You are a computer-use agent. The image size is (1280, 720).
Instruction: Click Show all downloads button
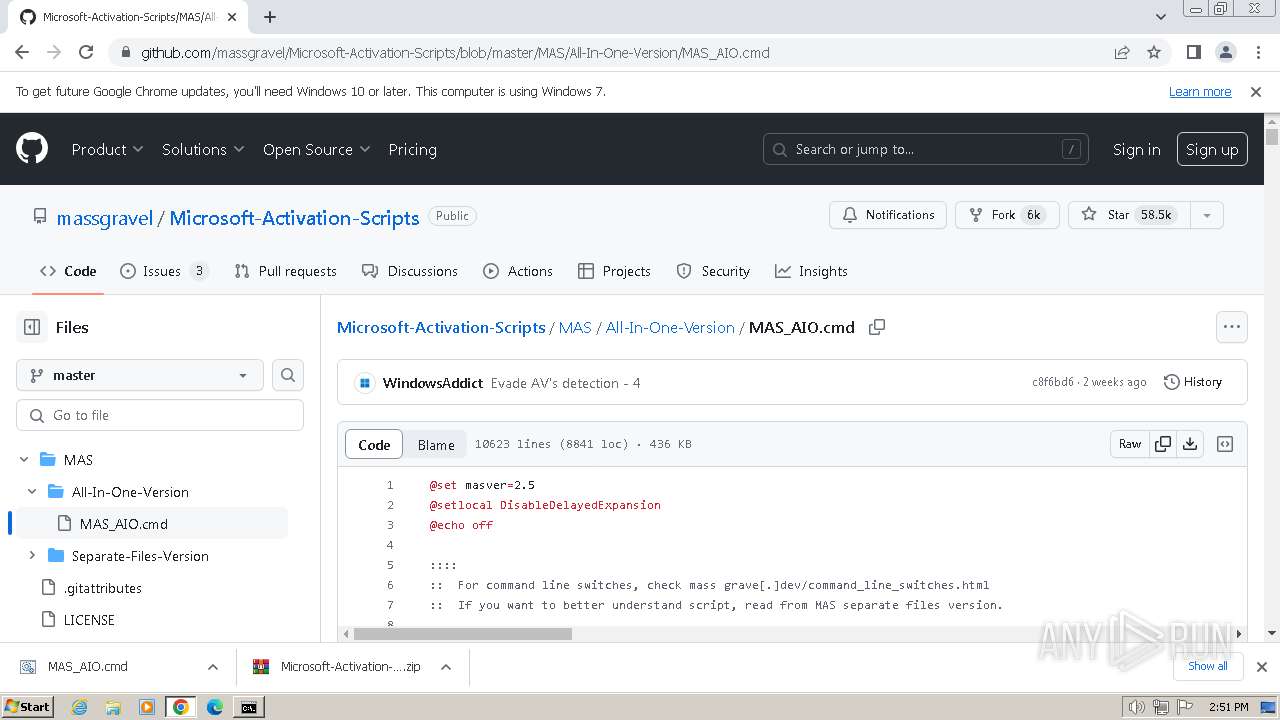tap(1207, 666)
